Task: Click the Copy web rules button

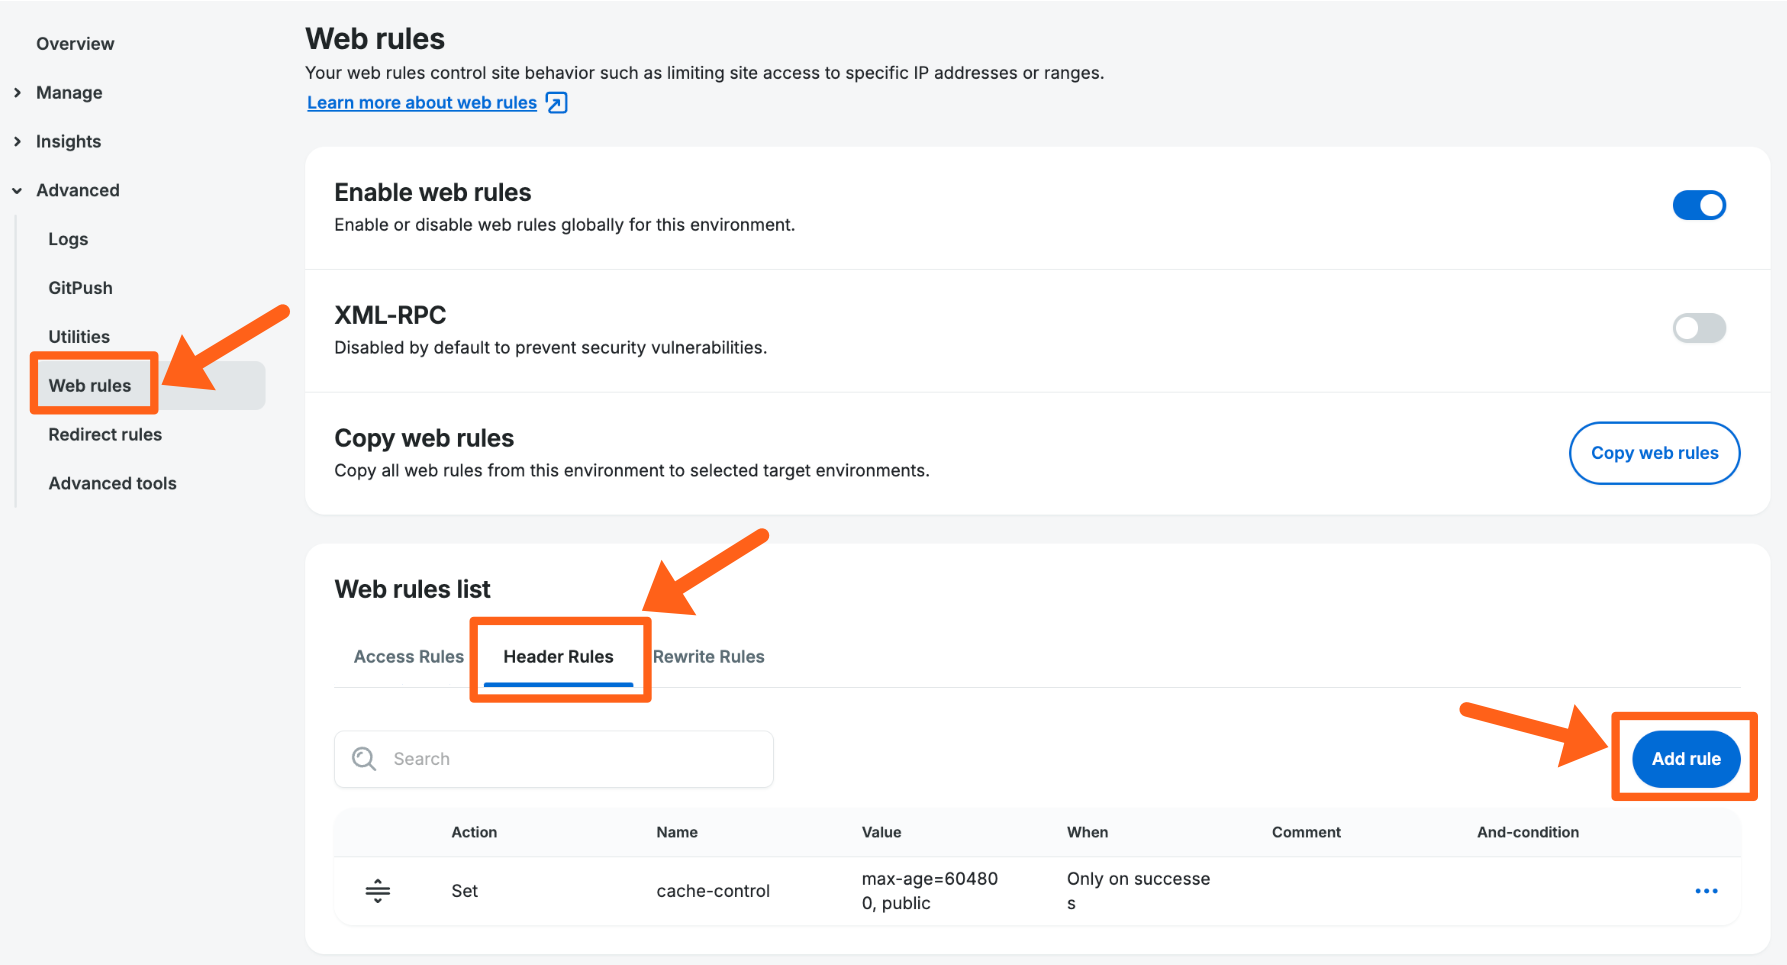Action: pos(1654,453)
